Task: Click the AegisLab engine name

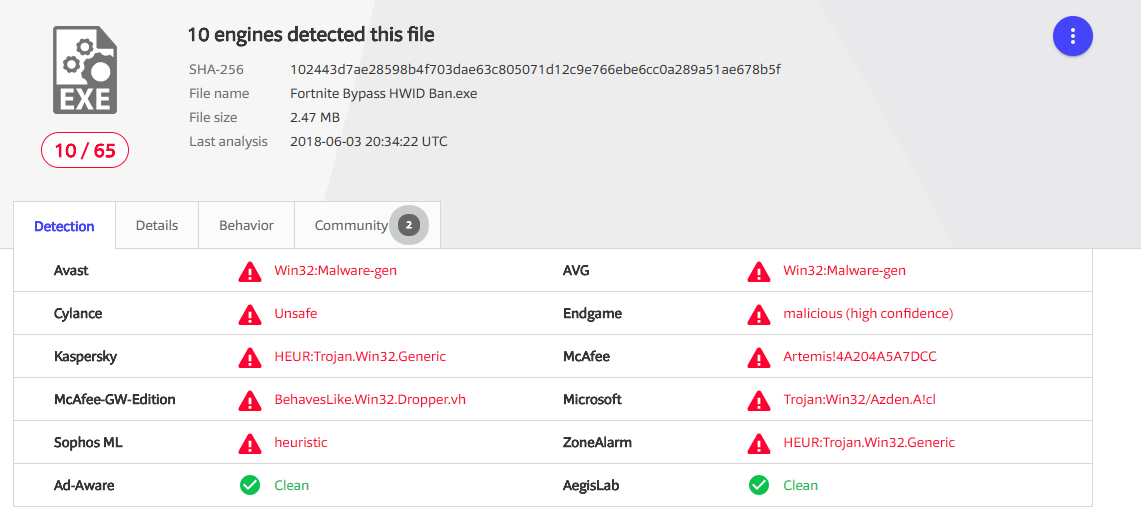Action: coord(590,485)
